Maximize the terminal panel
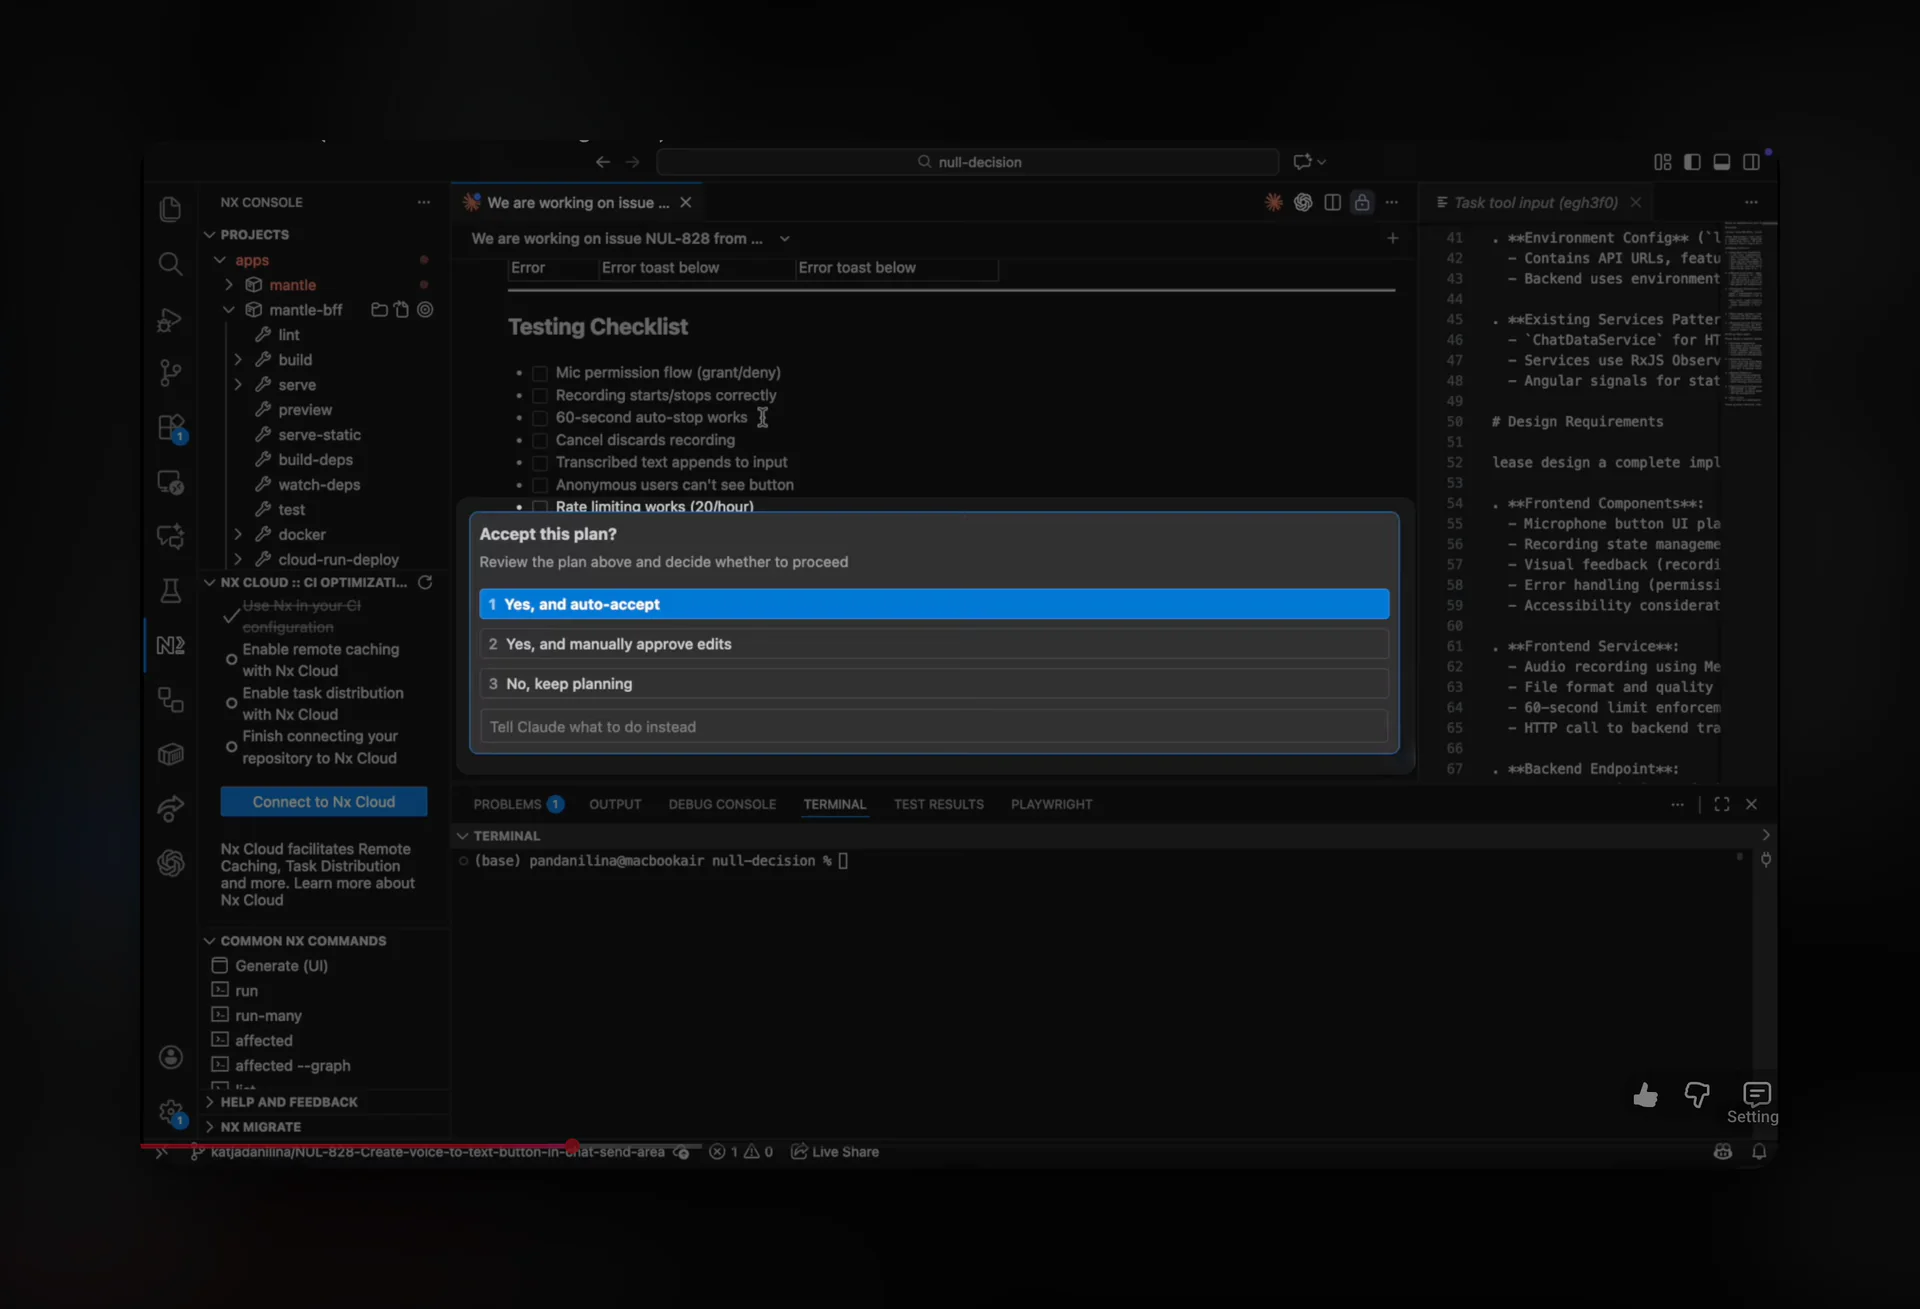Screen dimensions: 1920x1309 [x=1722, y=804]
